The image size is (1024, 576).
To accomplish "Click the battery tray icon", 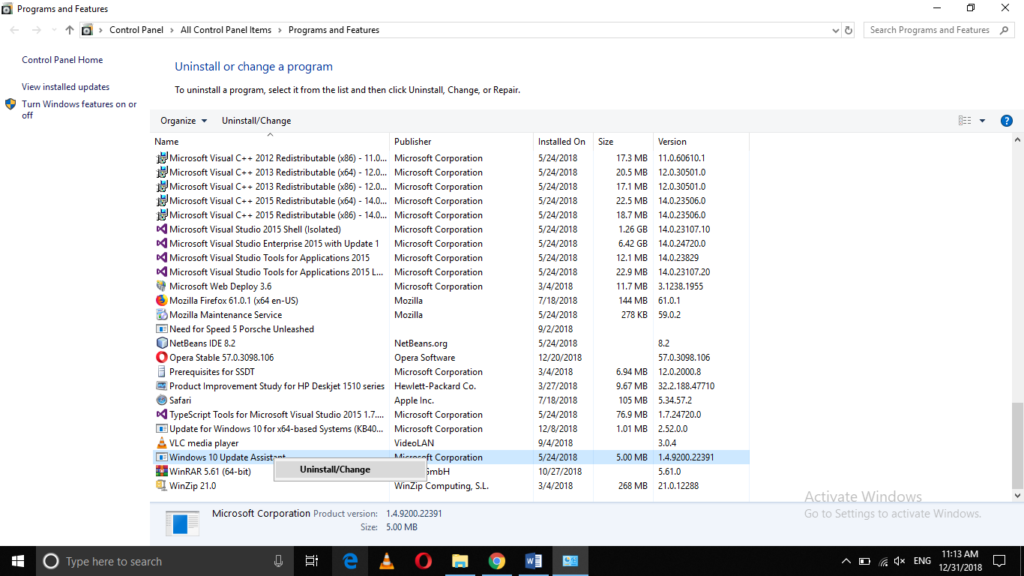I will (x=865, y=561).
